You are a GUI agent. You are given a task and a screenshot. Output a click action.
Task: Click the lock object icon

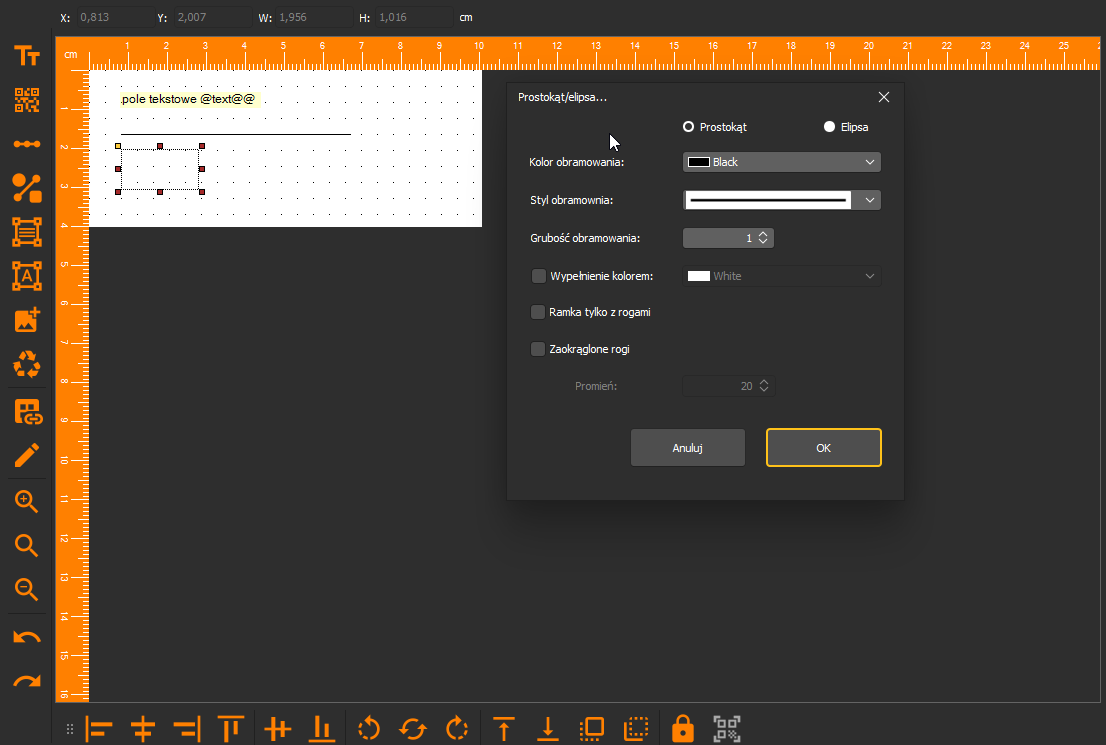pyautogui.click(x=682, y=728)
